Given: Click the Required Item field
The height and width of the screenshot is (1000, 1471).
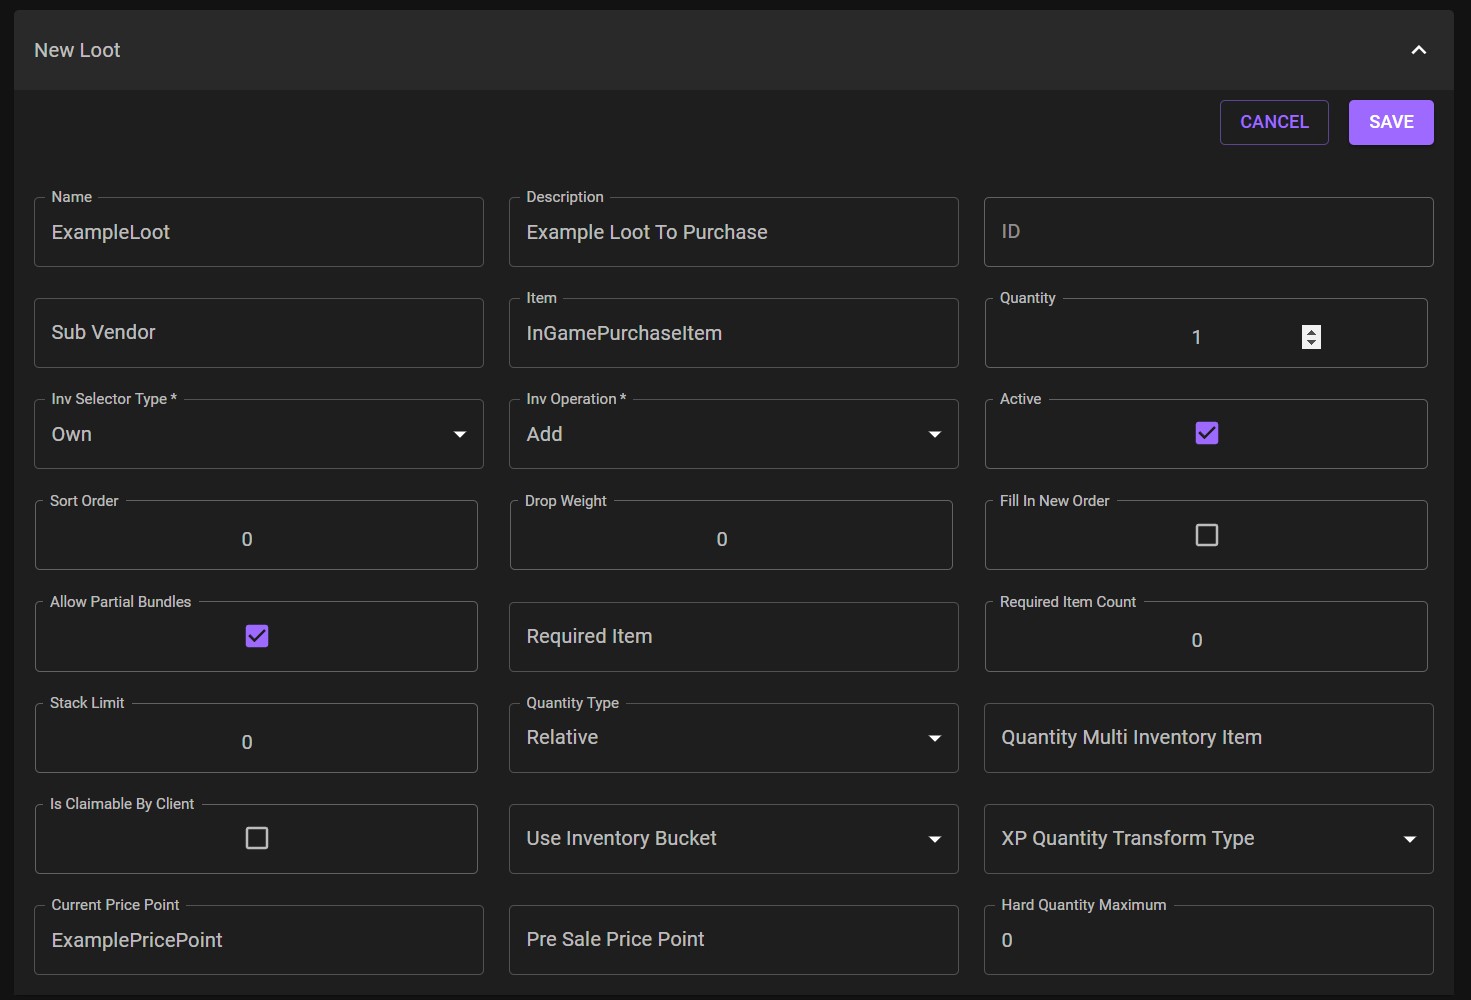Looking at the screenshot, I should click(x=734, y=637).
